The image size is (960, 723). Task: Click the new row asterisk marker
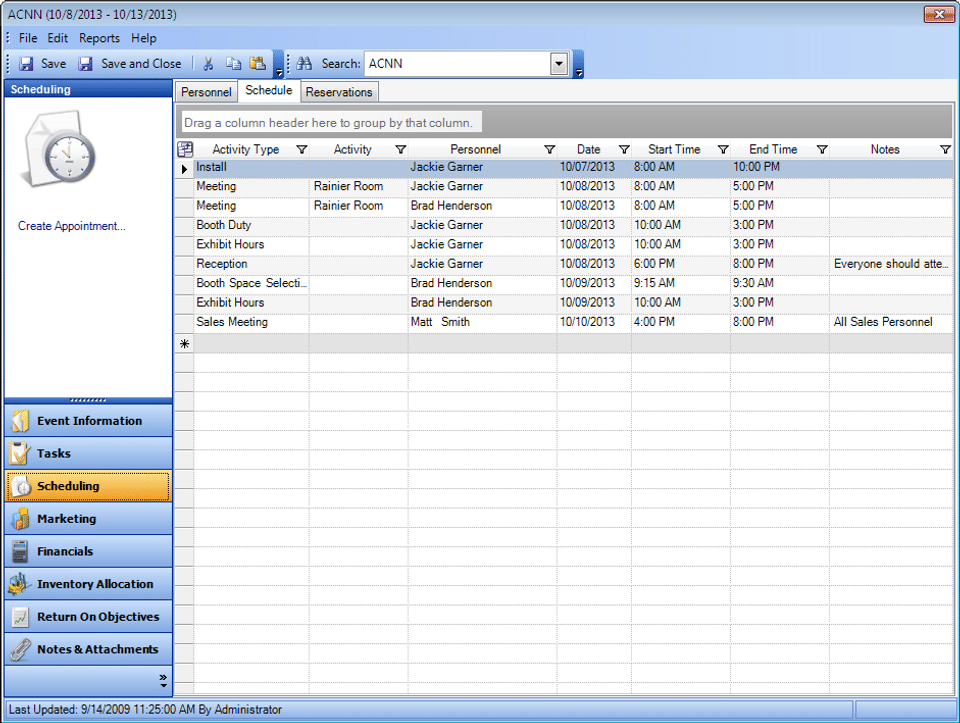coord(184,343)
